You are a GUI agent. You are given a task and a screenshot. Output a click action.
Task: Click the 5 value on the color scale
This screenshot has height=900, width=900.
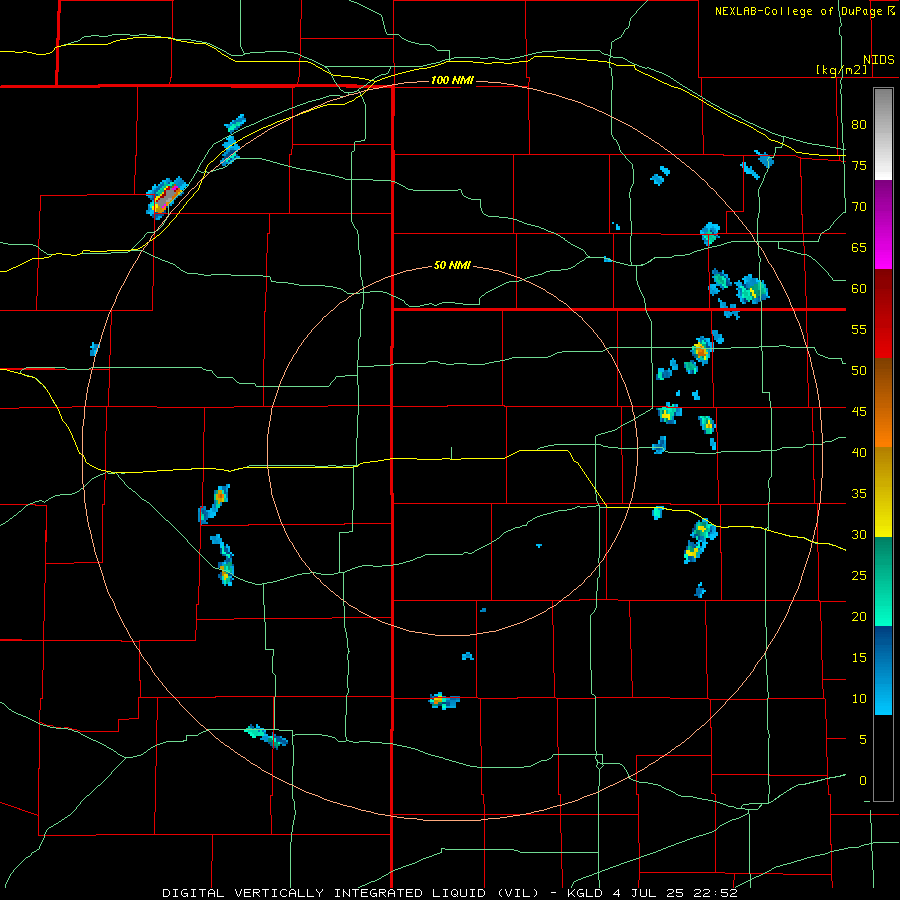[x=863, y=739]
